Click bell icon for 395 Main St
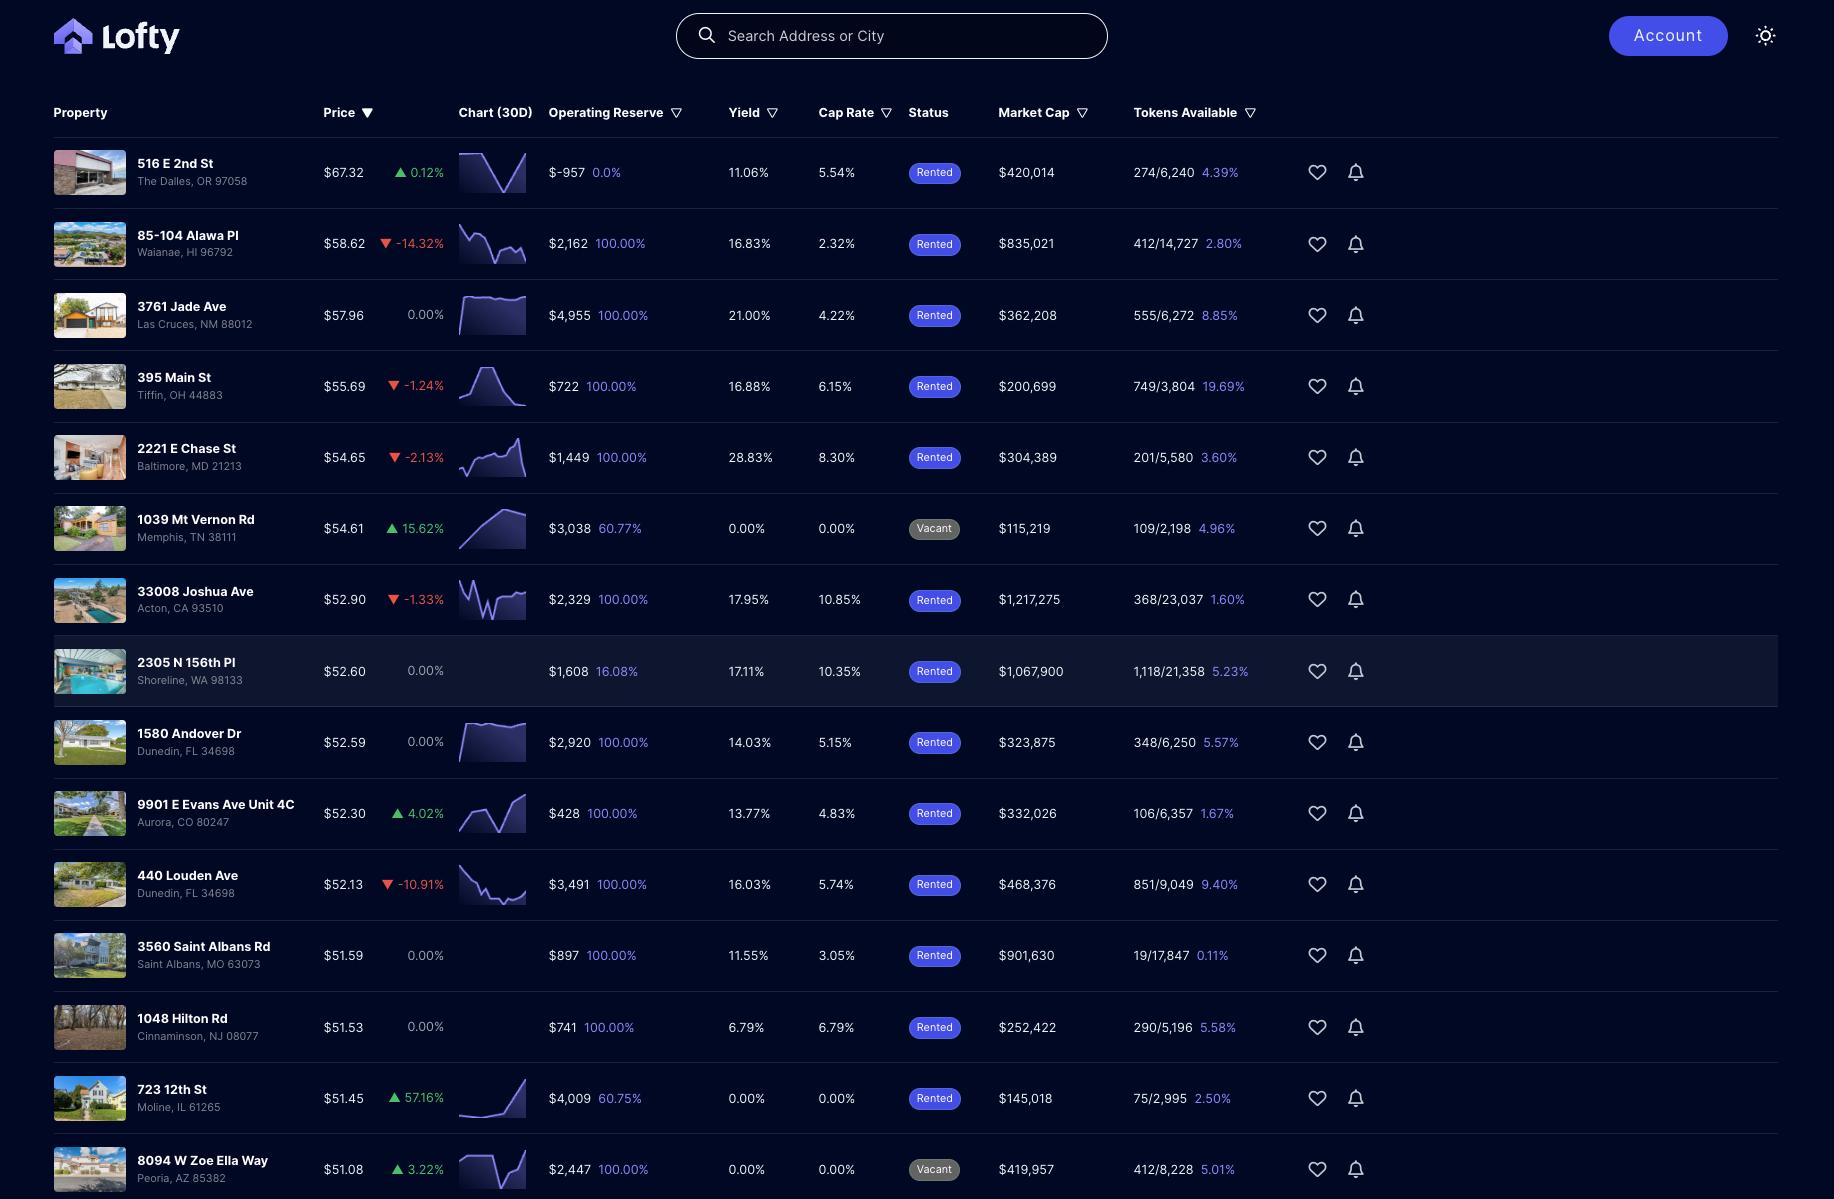1834x1199 pixels. click(x=1355, y=386)
